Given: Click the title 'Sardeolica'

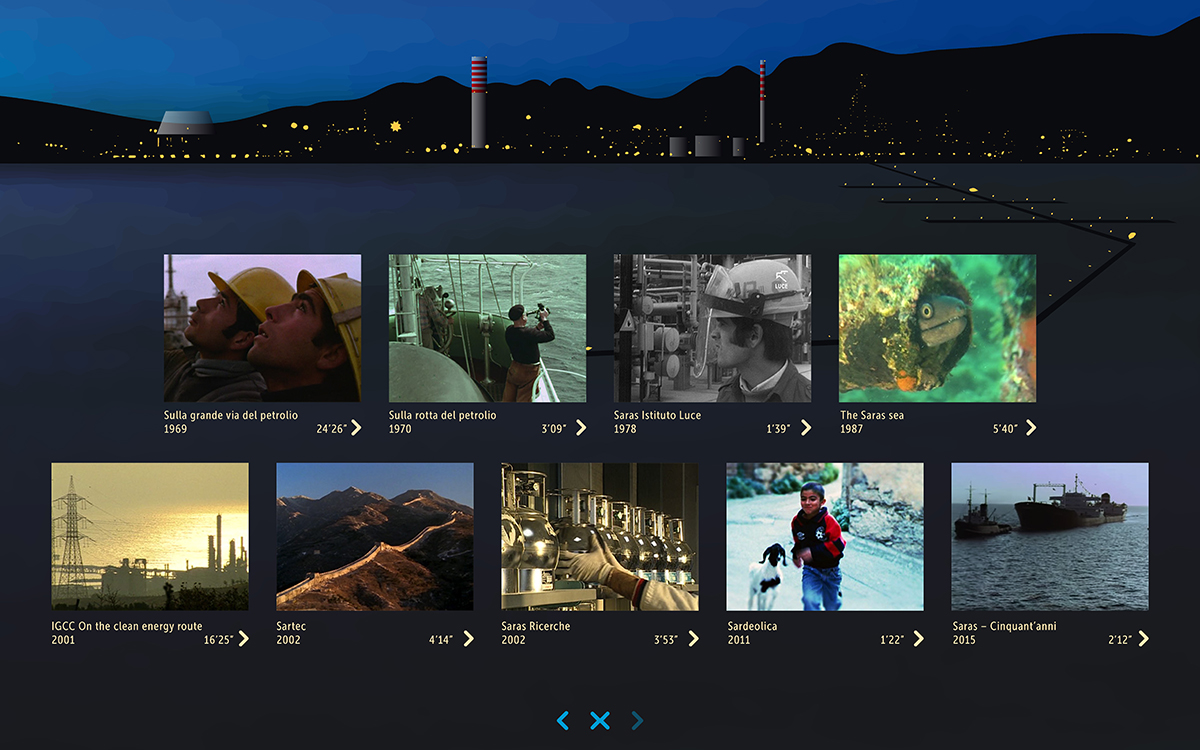Looking at the screenshot, I should pyautogui.click(x=752, y=626).
